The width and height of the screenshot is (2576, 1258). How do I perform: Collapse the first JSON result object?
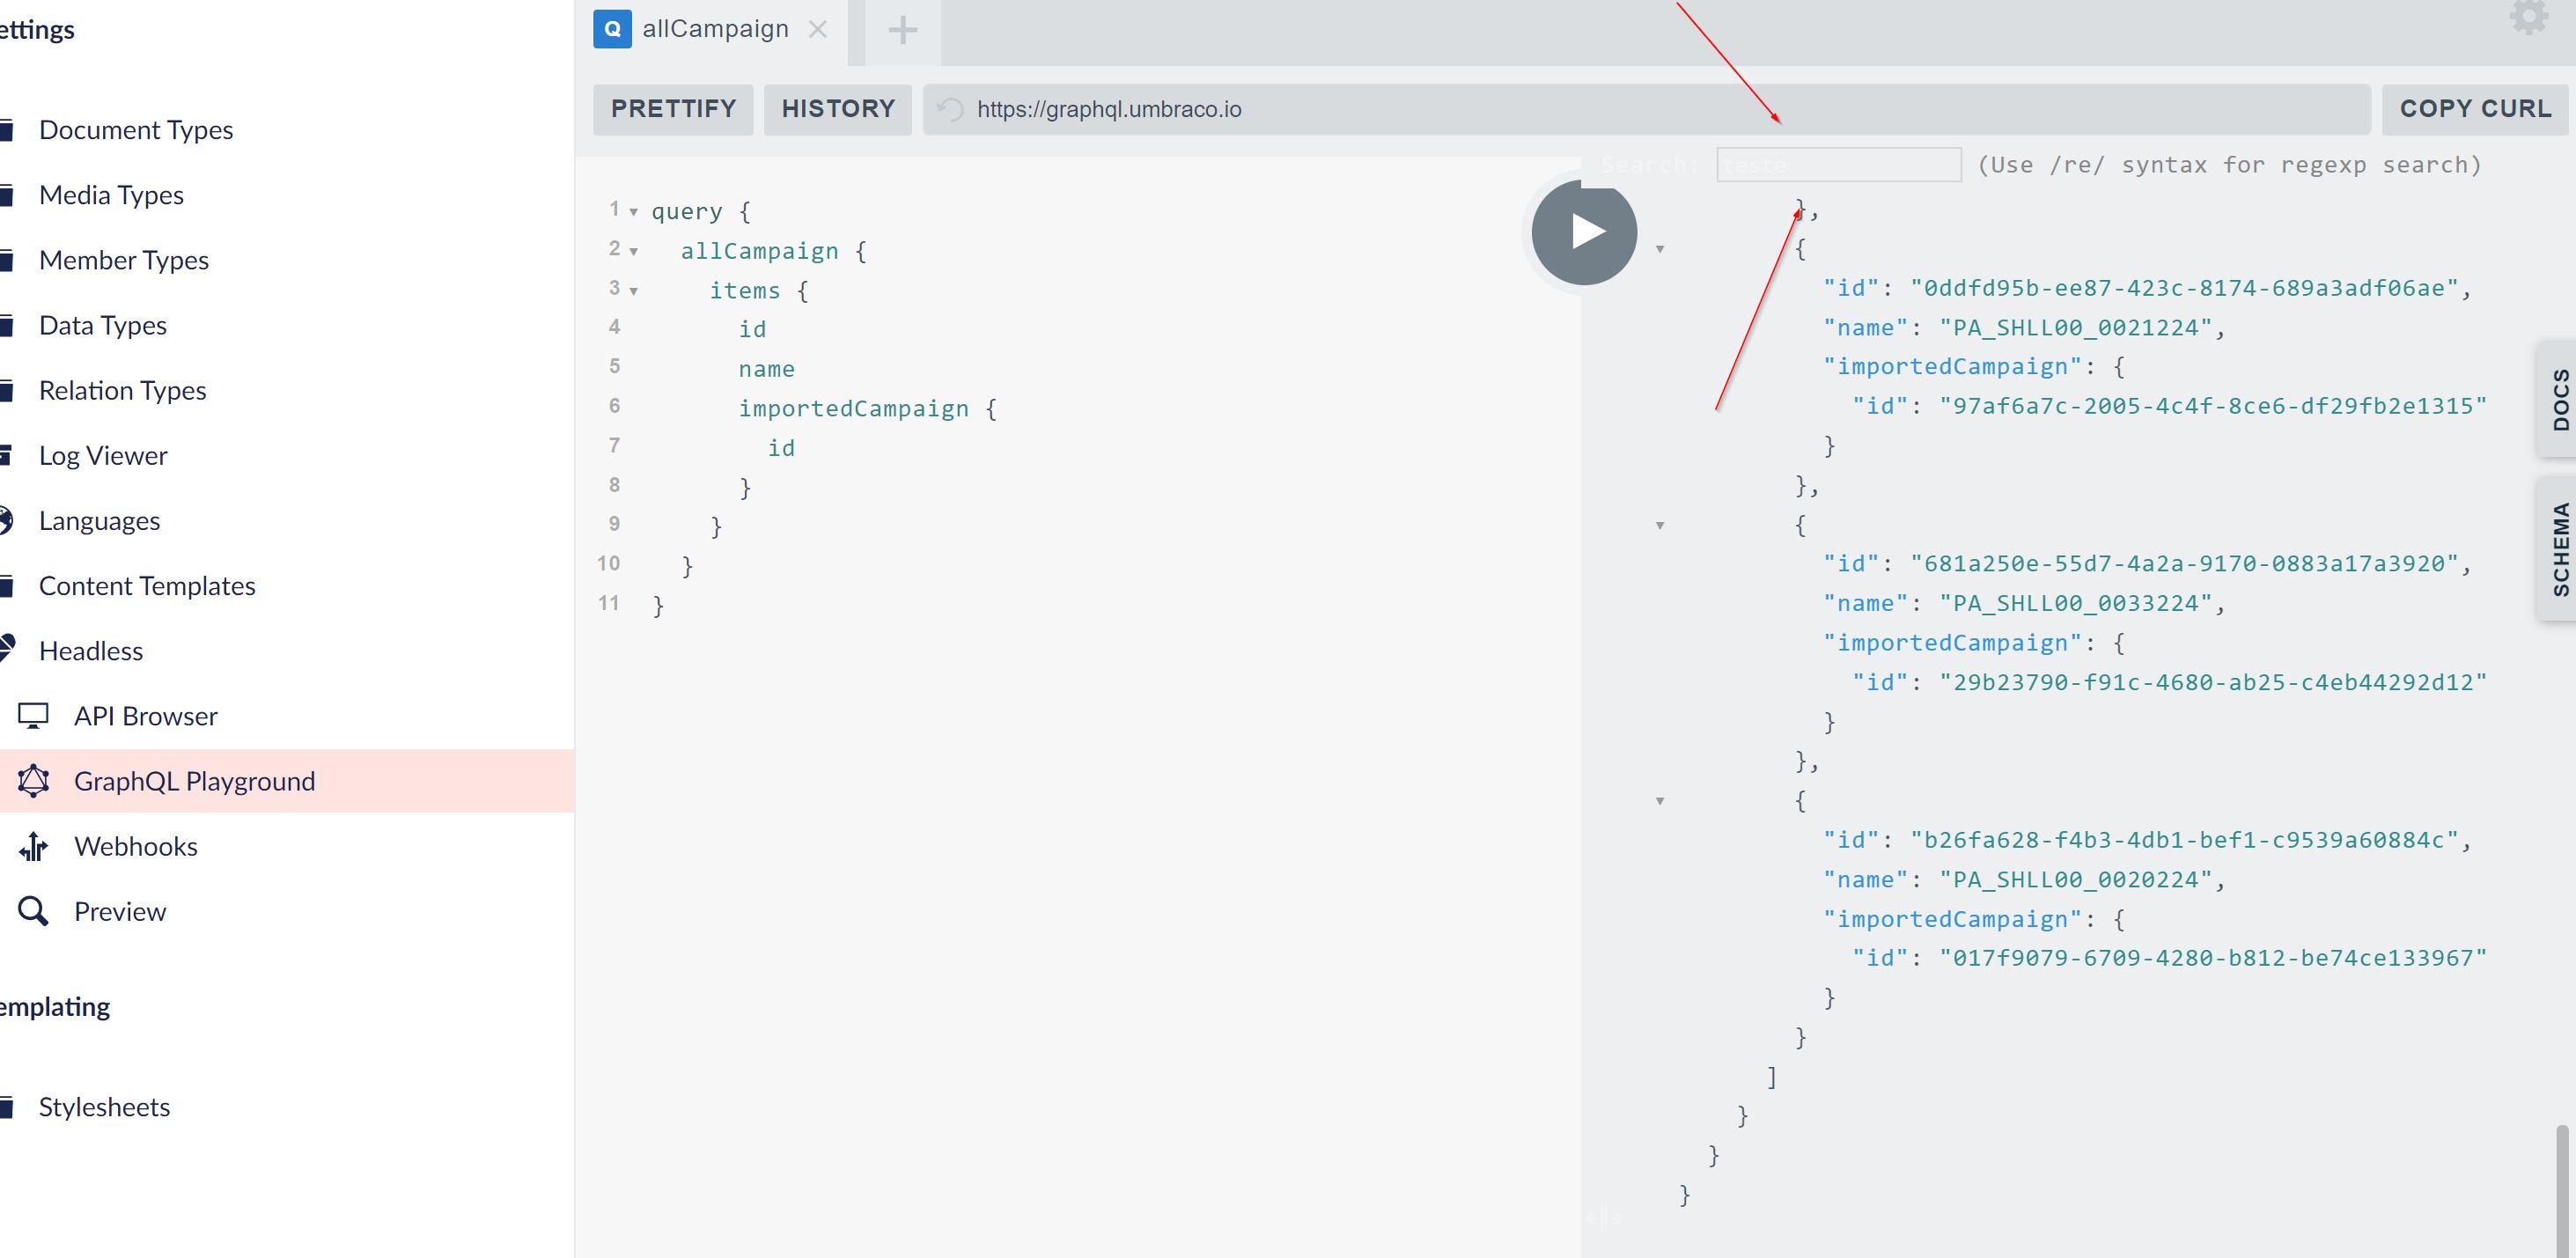point(1659,250)
